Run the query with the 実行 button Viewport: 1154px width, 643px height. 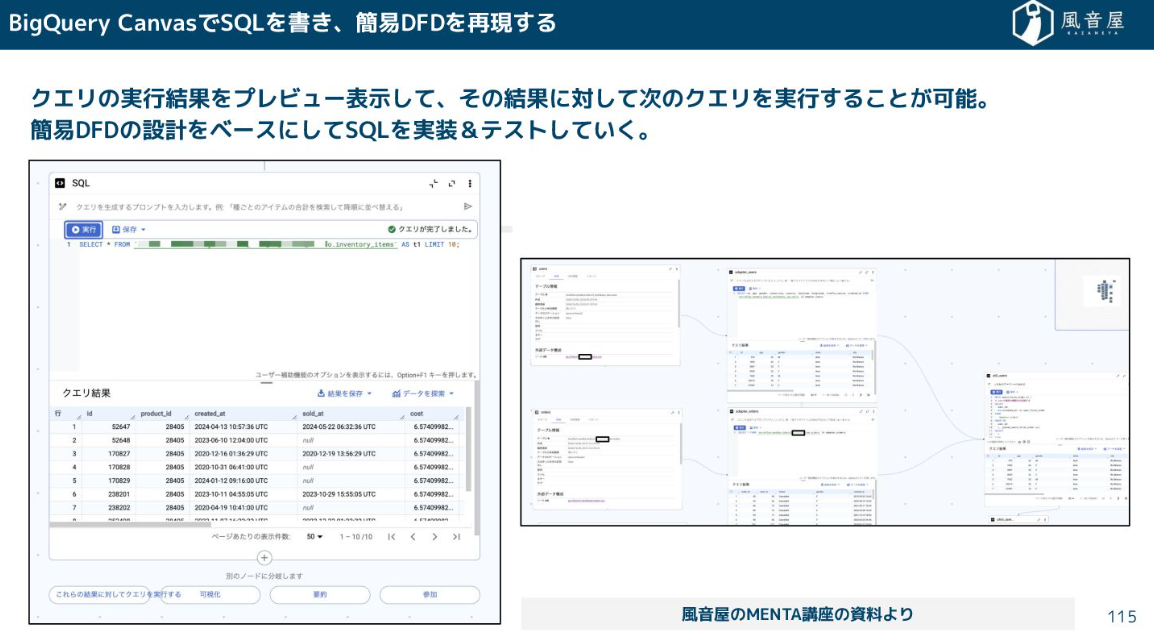point(84,229)
